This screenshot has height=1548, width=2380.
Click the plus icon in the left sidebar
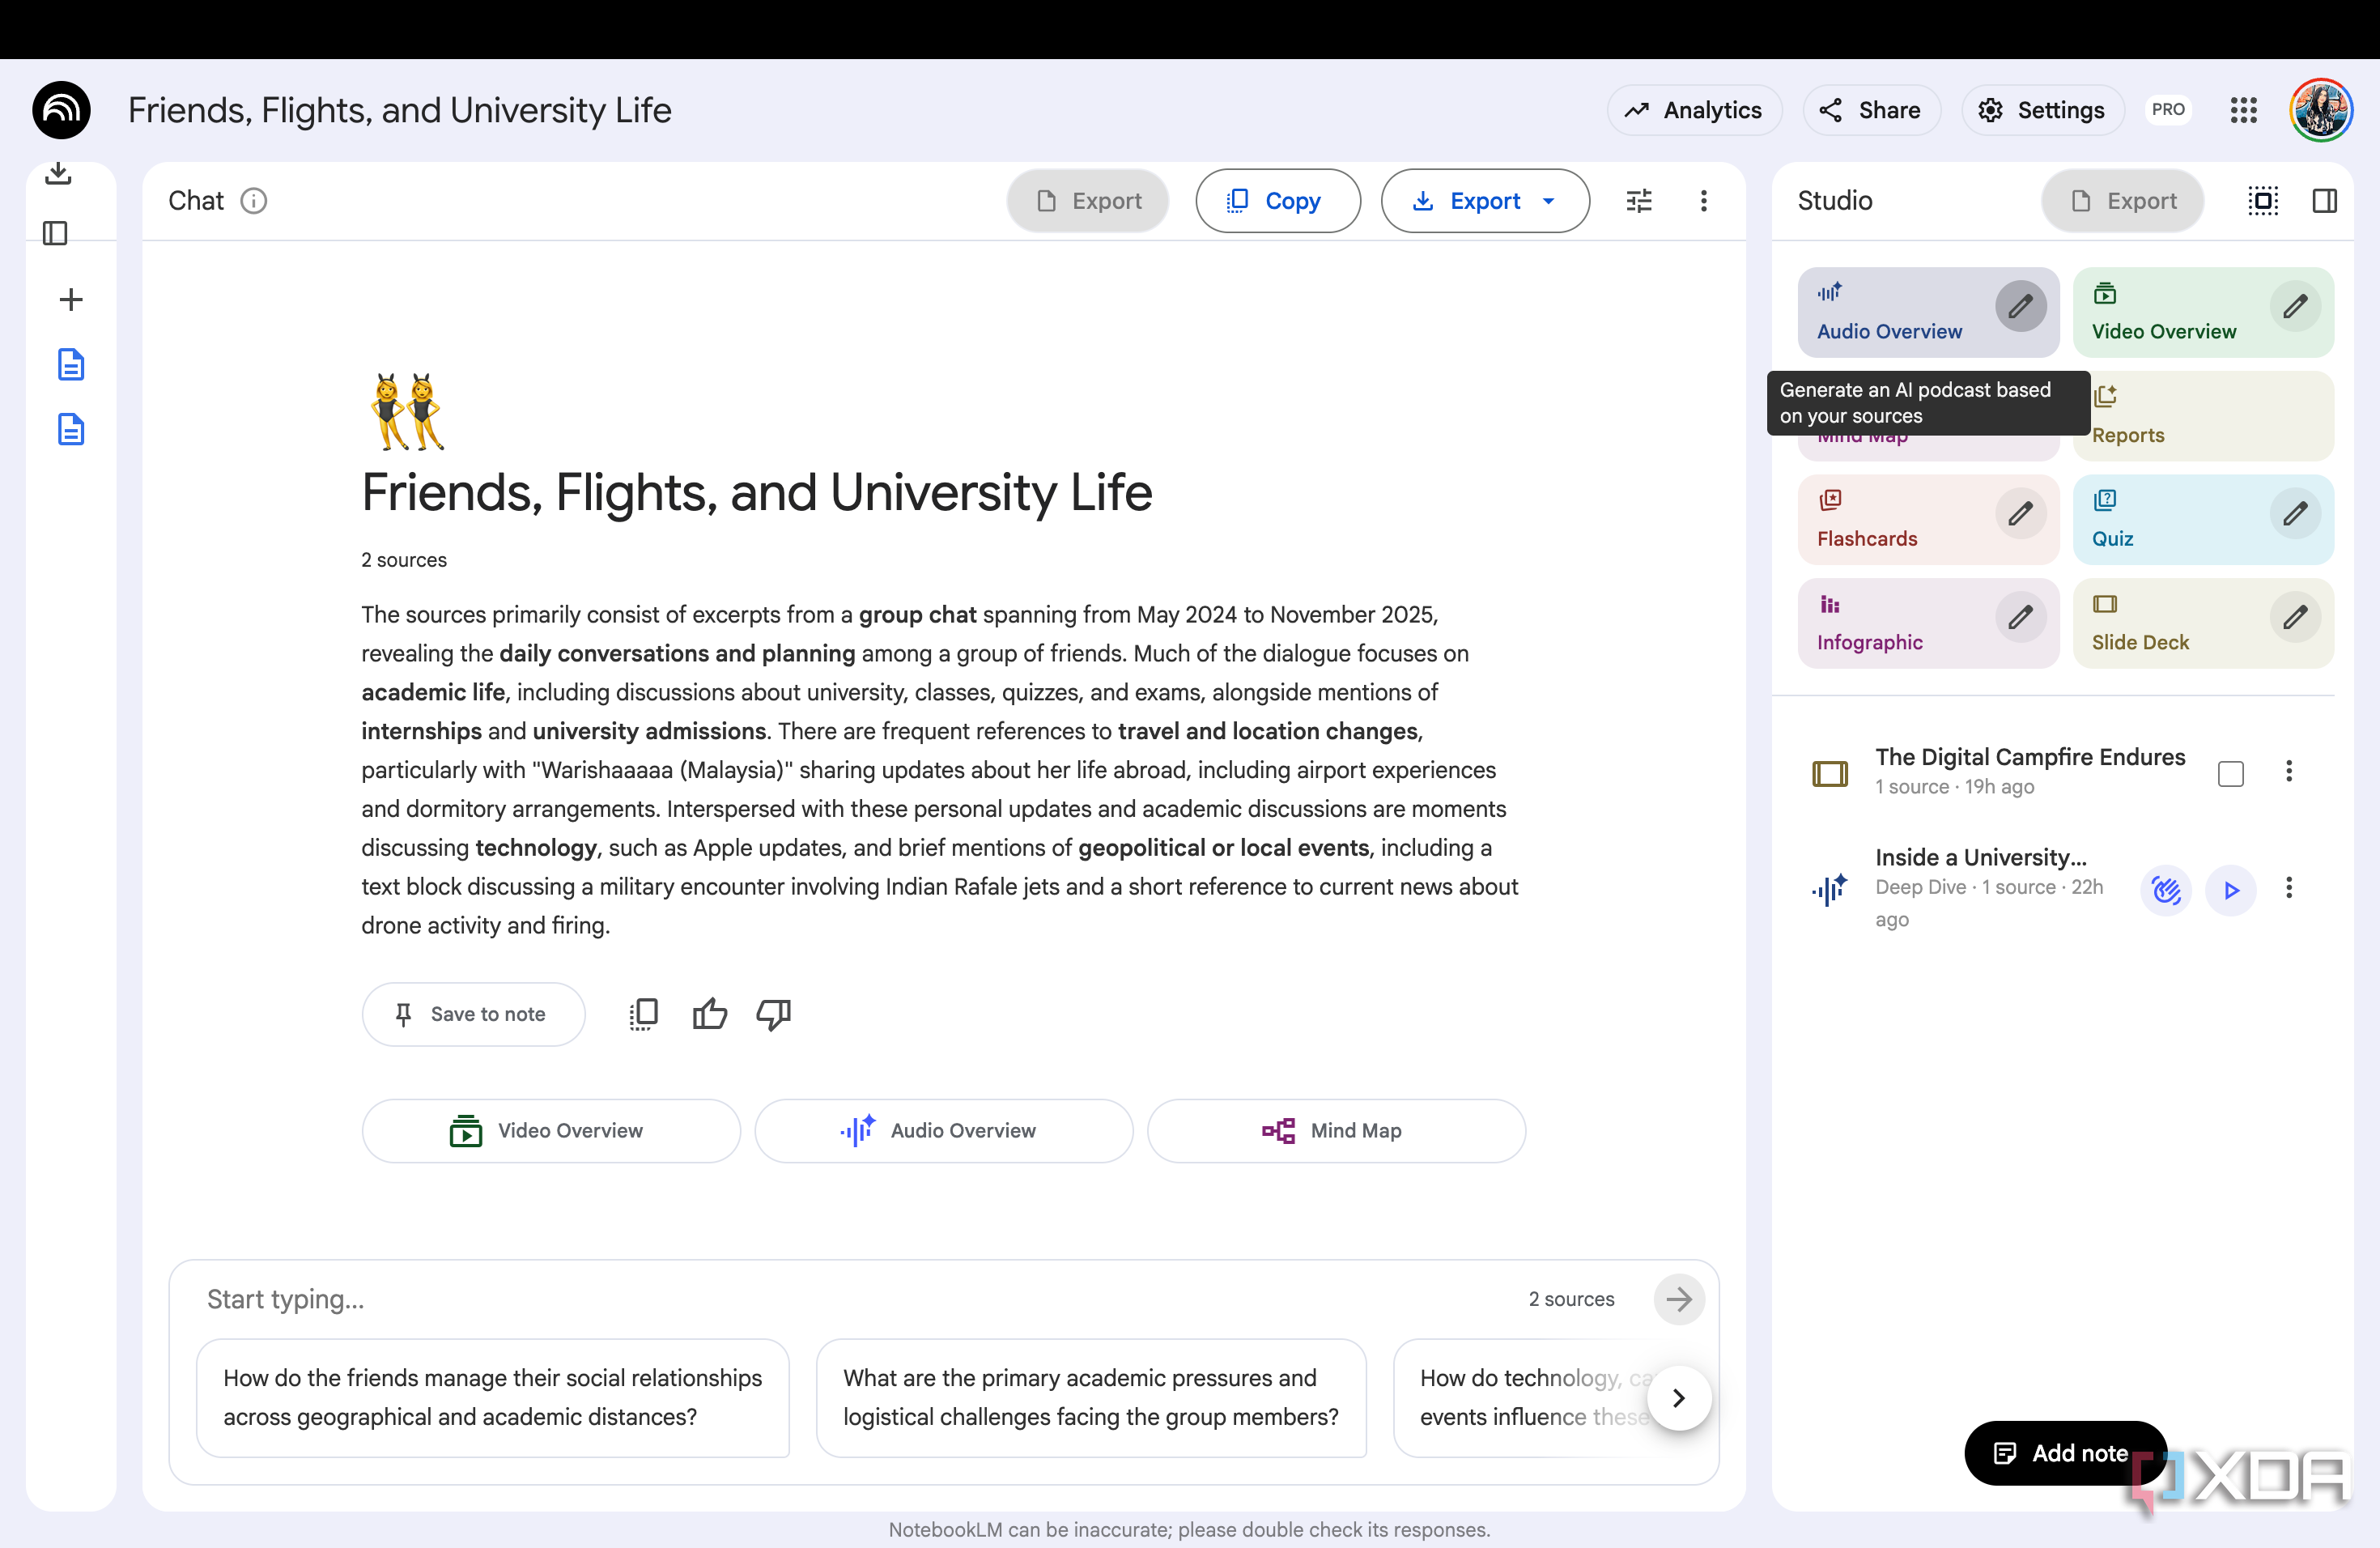point(71,299)
